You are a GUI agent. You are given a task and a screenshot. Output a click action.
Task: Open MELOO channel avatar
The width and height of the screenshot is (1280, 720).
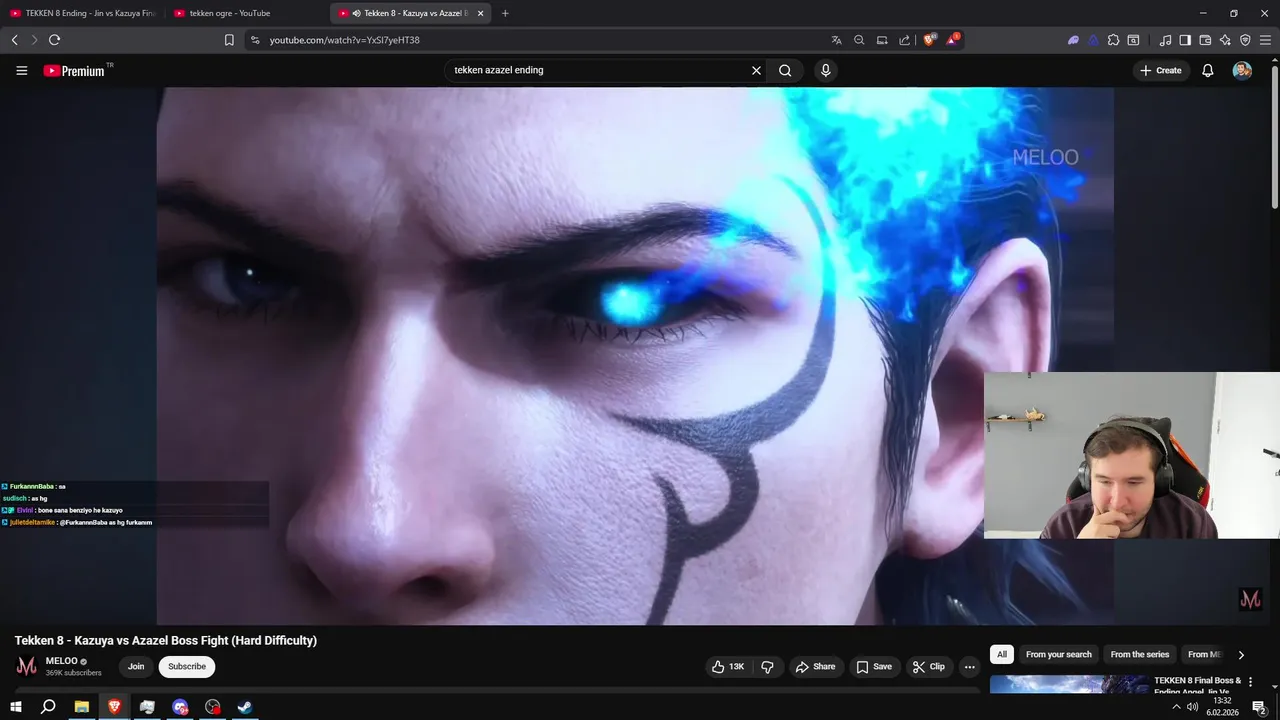coord(27,666)
